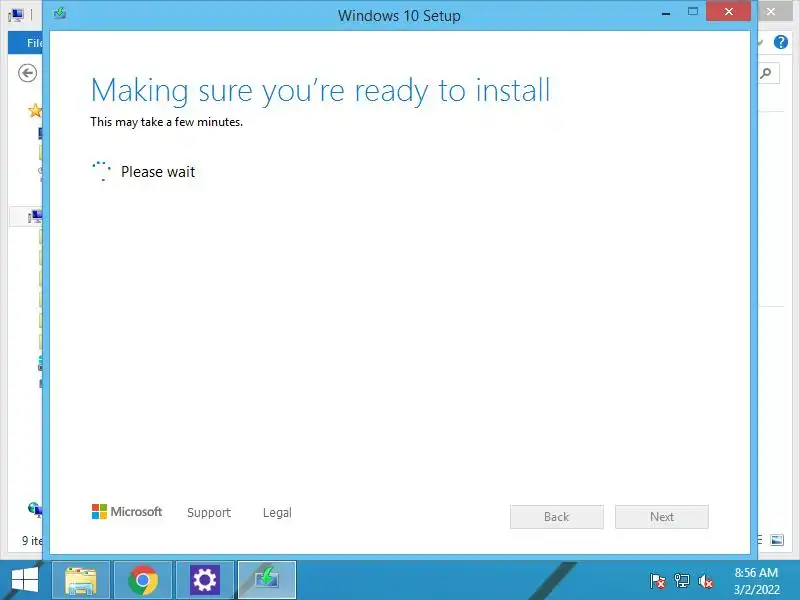
Task: Click the muted volume icon in tray
Action: click(x=706, y=581)
